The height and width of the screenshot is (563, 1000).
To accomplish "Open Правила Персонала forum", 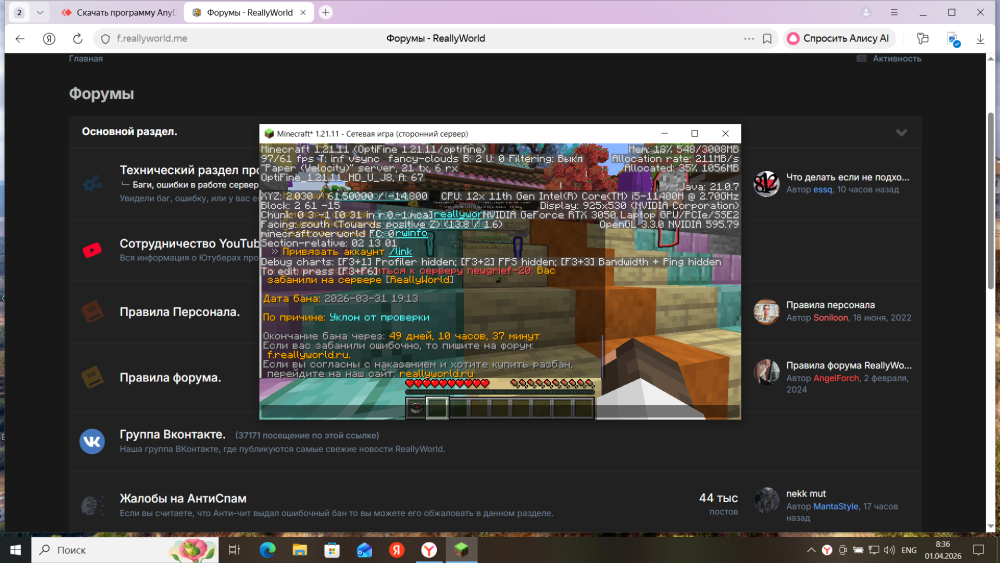I will [x=179, y=312].
